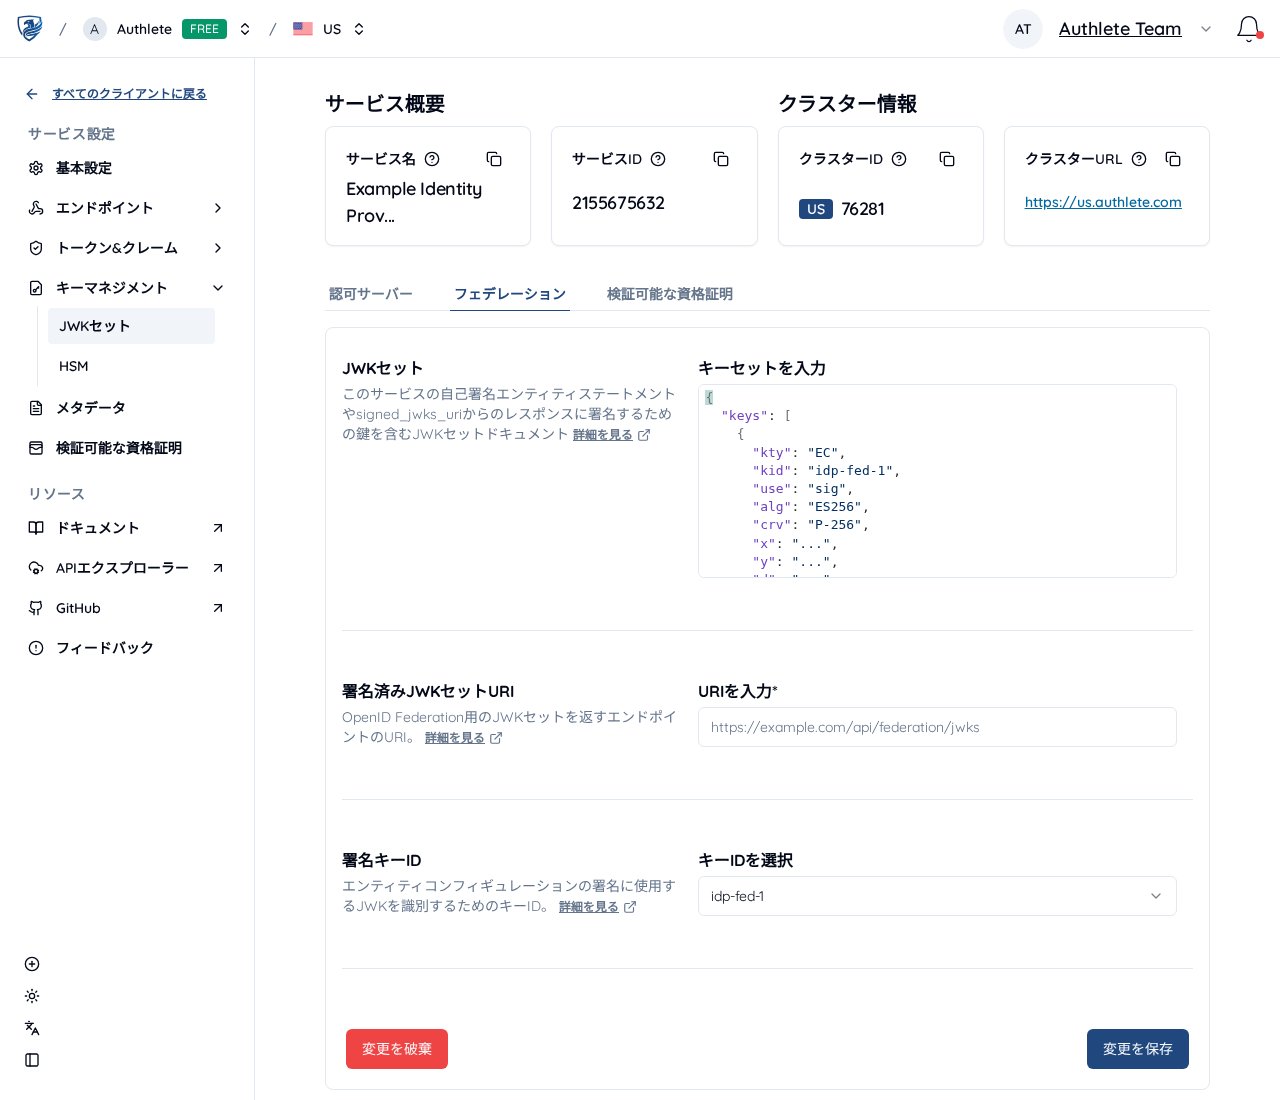Click into the キーセットを入力 JSON editor
Image resolution: width=1280 pixels, height=1100 pixels.
(x=937, y=481)
